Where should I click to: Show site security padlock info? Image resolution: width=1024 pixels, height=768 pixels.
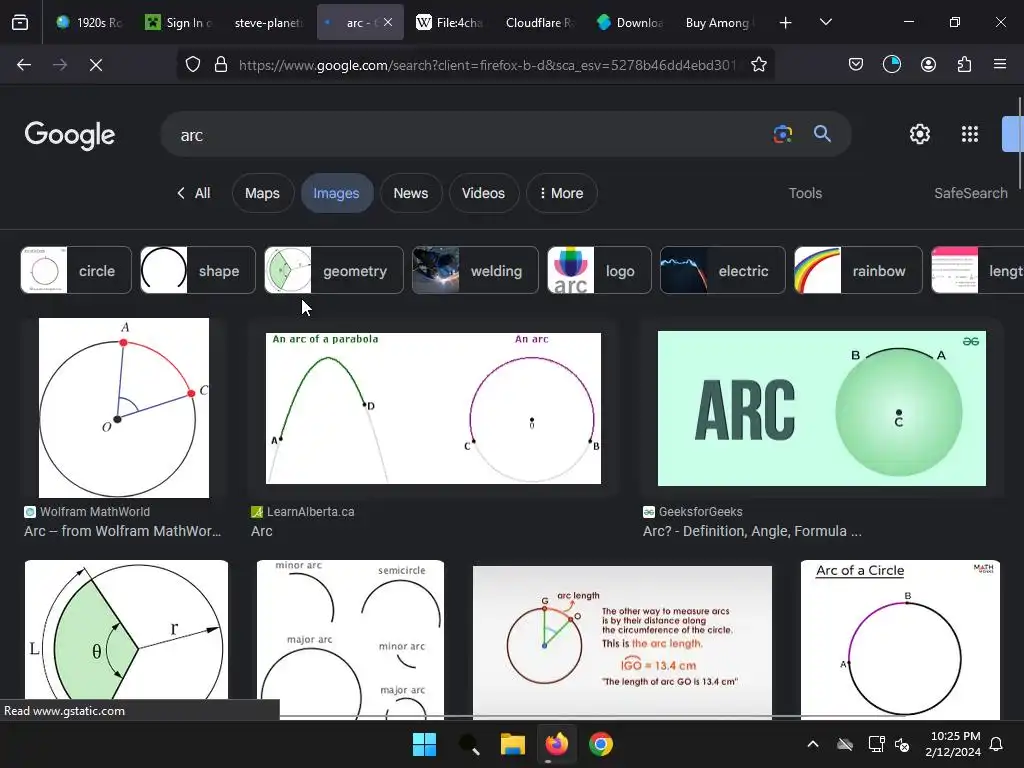pyautogui.click(x=221, y=65)
